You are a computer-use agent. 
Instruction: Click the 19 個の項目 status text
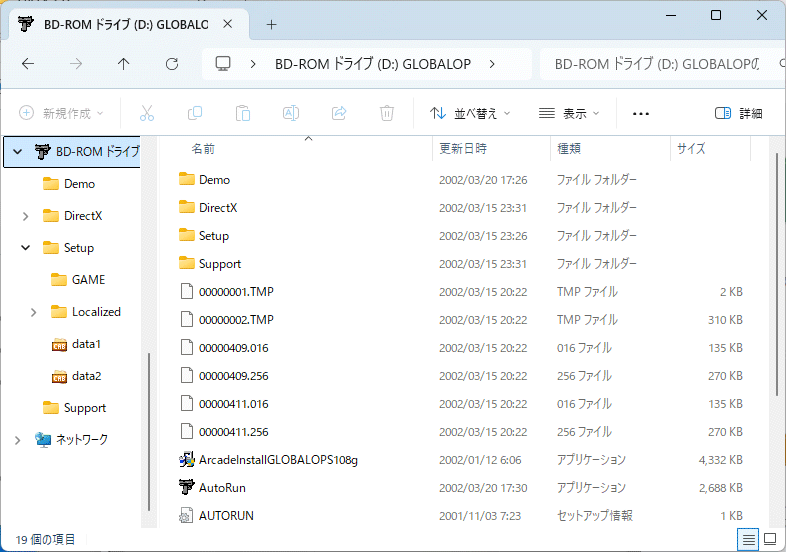pyautogui.click(x=45, y=540)
